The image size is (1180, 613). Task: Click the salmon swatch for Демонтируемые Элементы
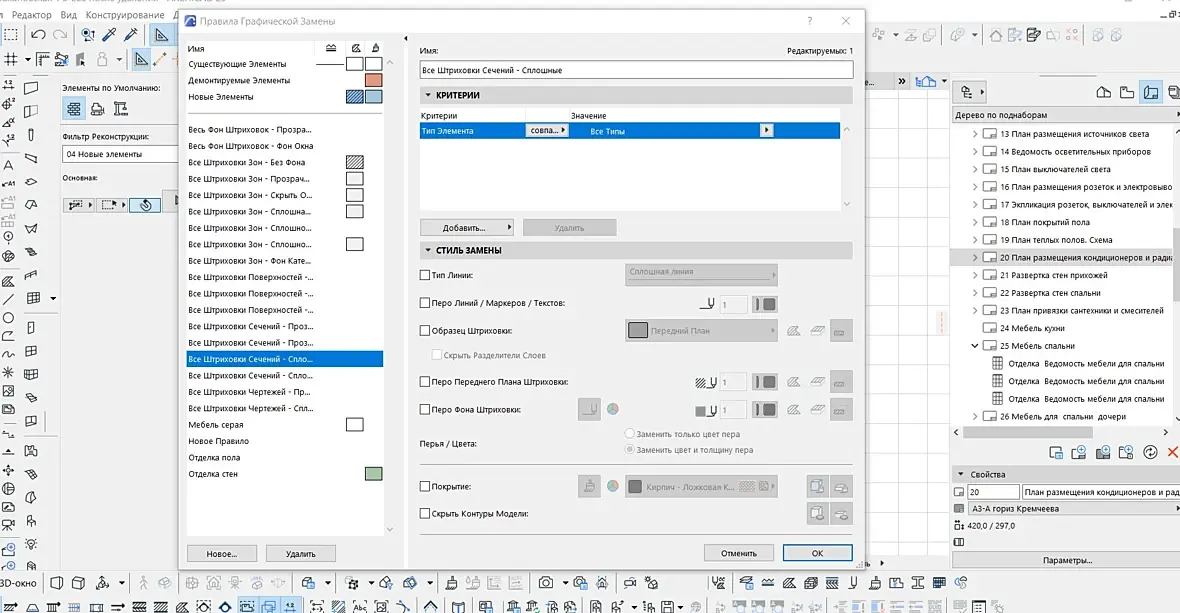[x=373, y=80]
